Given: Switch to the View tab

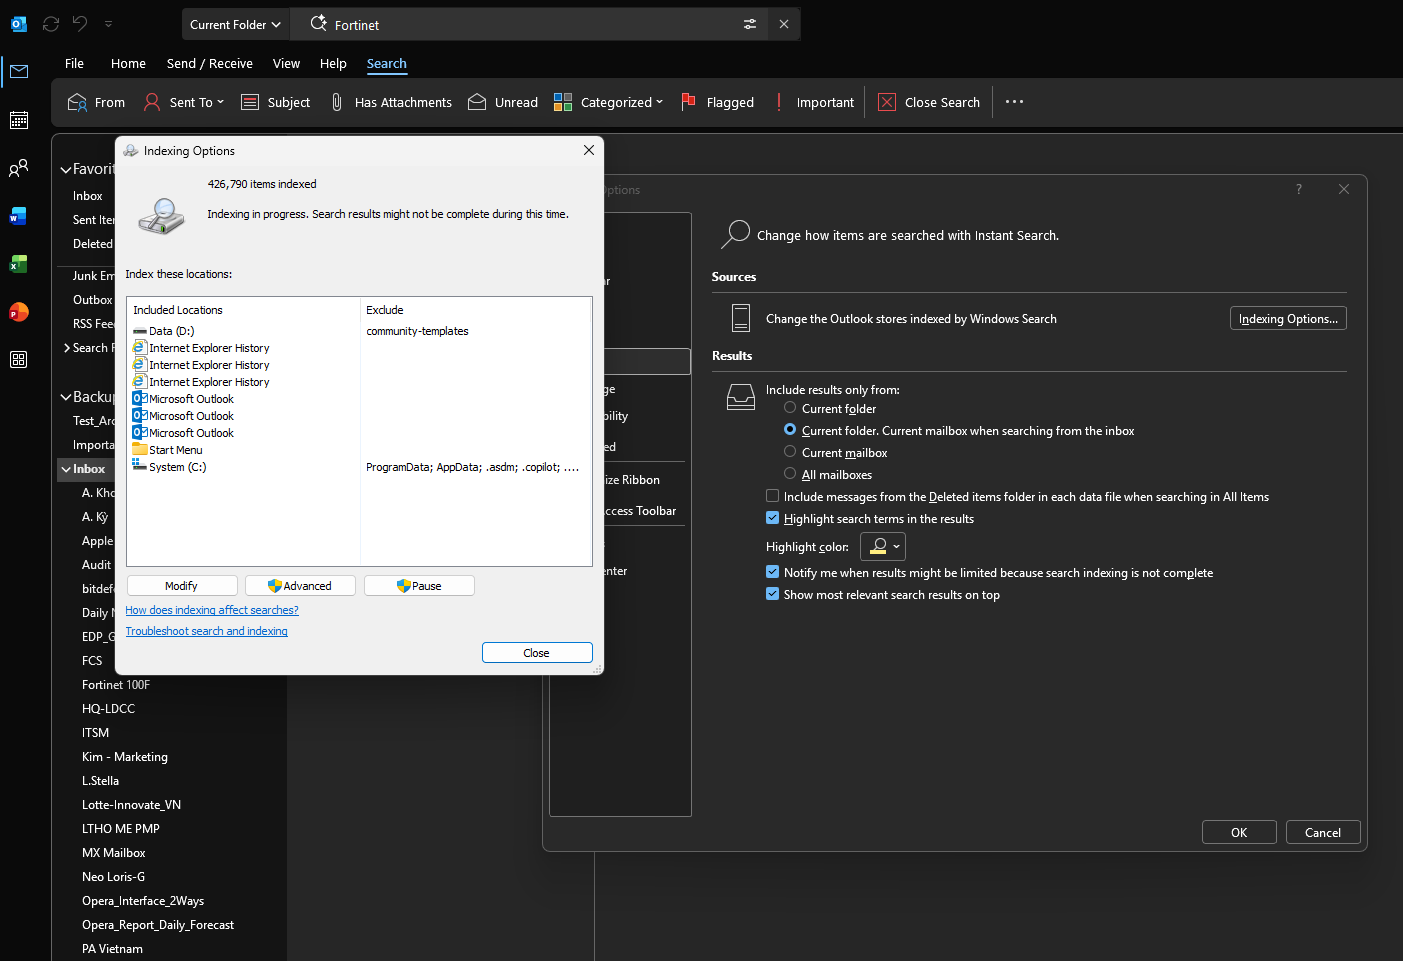Looking at the screenshot, I should 286,63.
